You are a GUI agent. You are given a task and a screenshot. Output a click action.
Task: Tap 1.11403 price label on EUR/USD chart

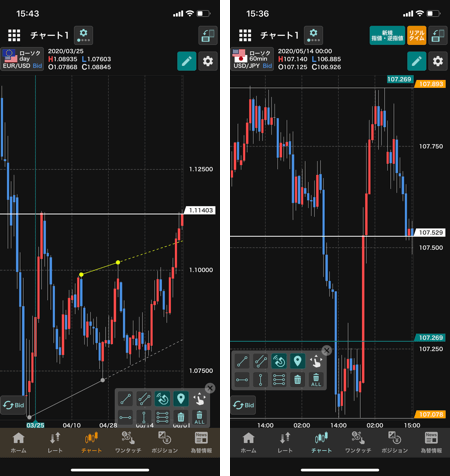[200, 210]
